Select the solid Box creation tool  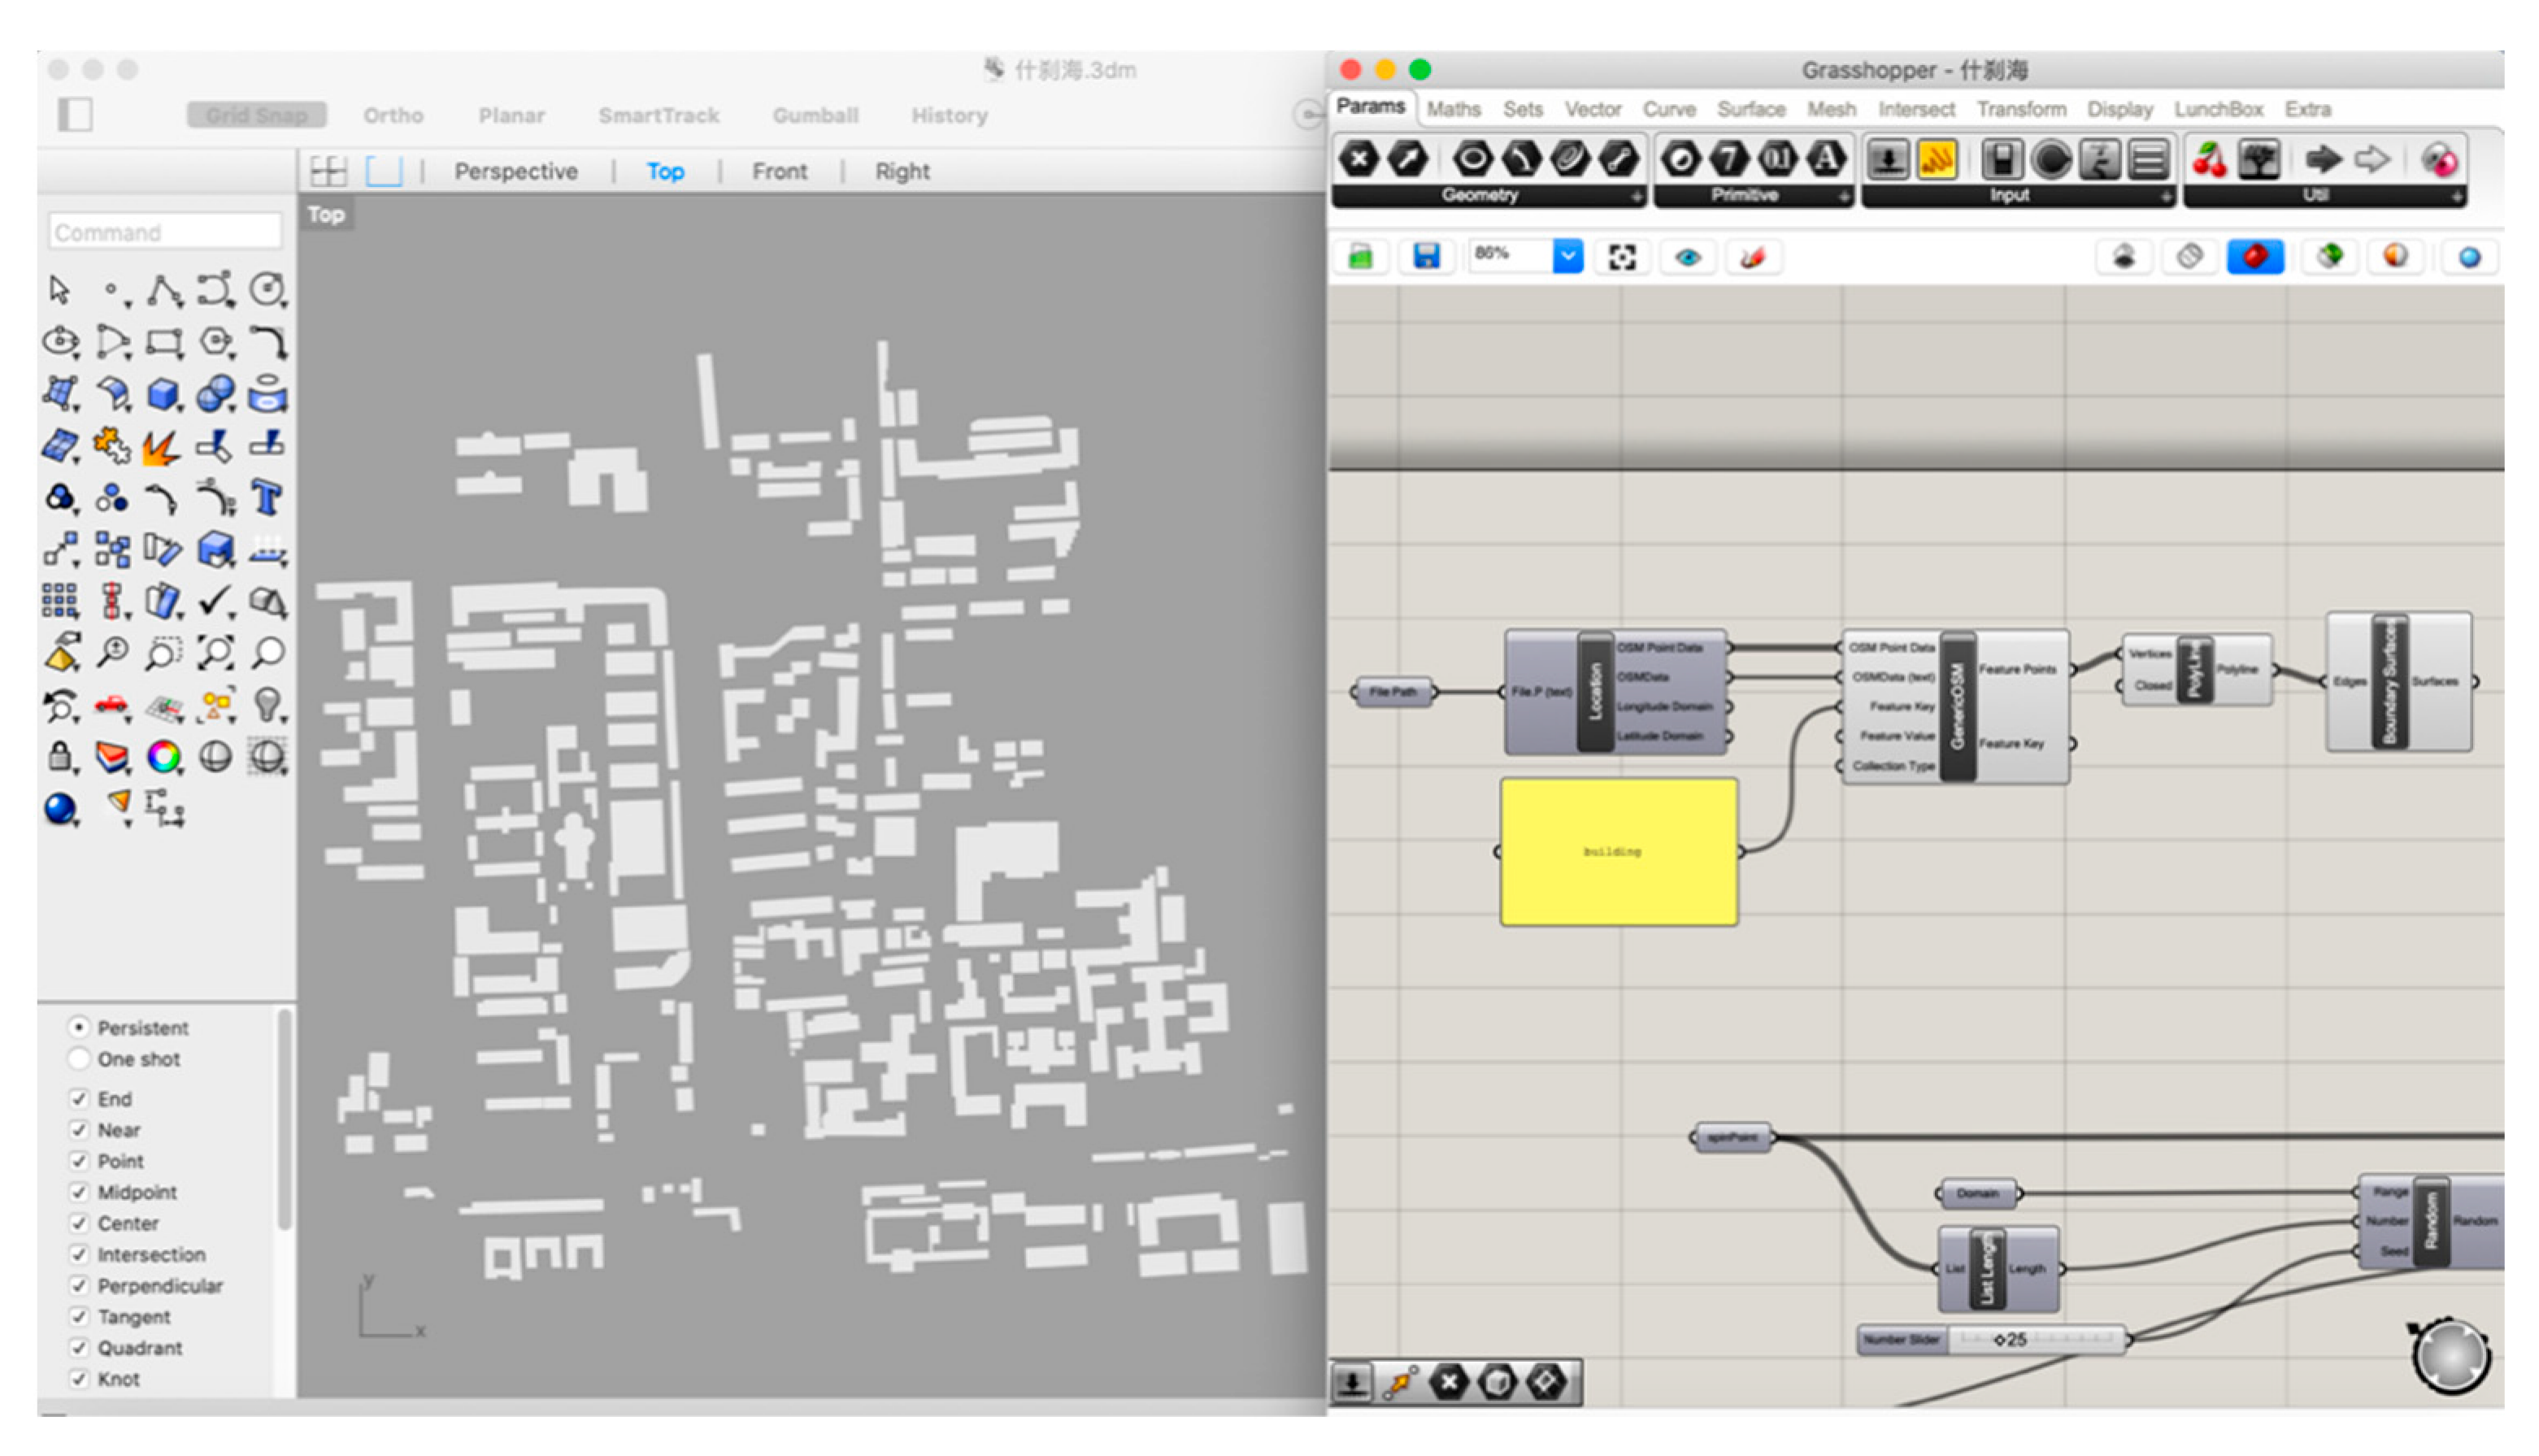pos(163,394)
